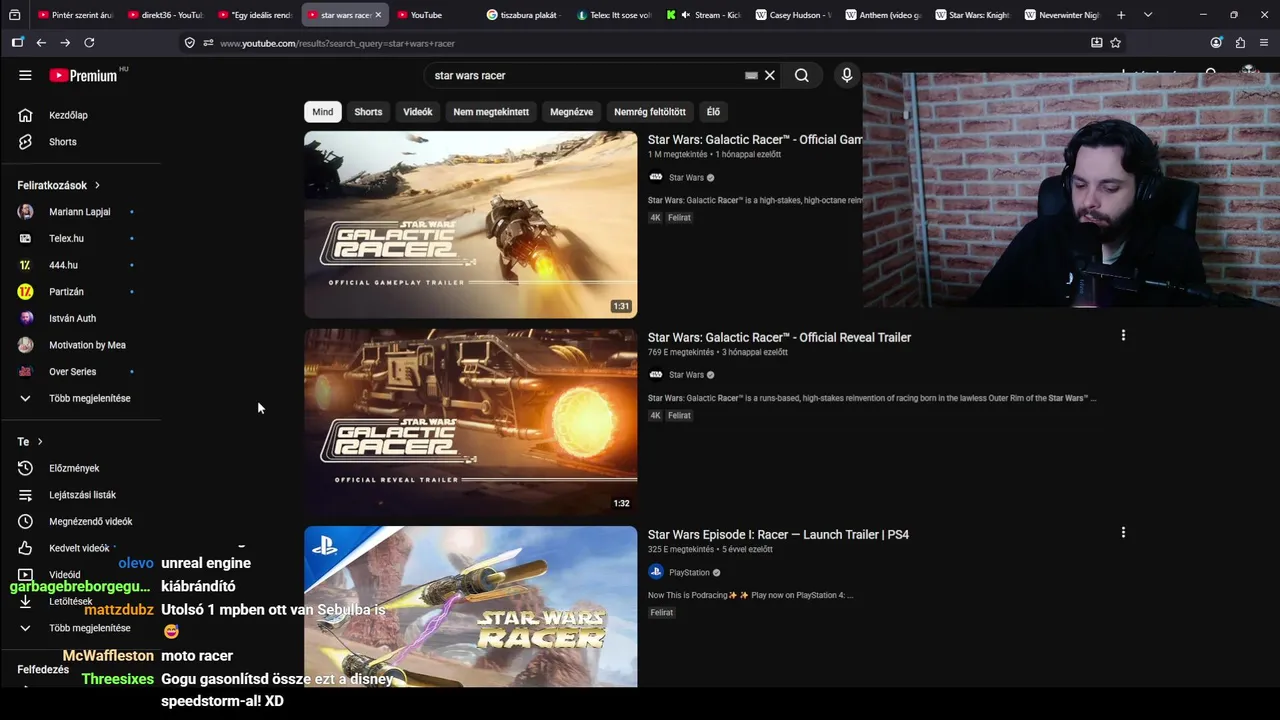The height and width of the screenshot is (720, 1280).
Task: Go back with browser back arrow
Action: [x=41, y=43]
